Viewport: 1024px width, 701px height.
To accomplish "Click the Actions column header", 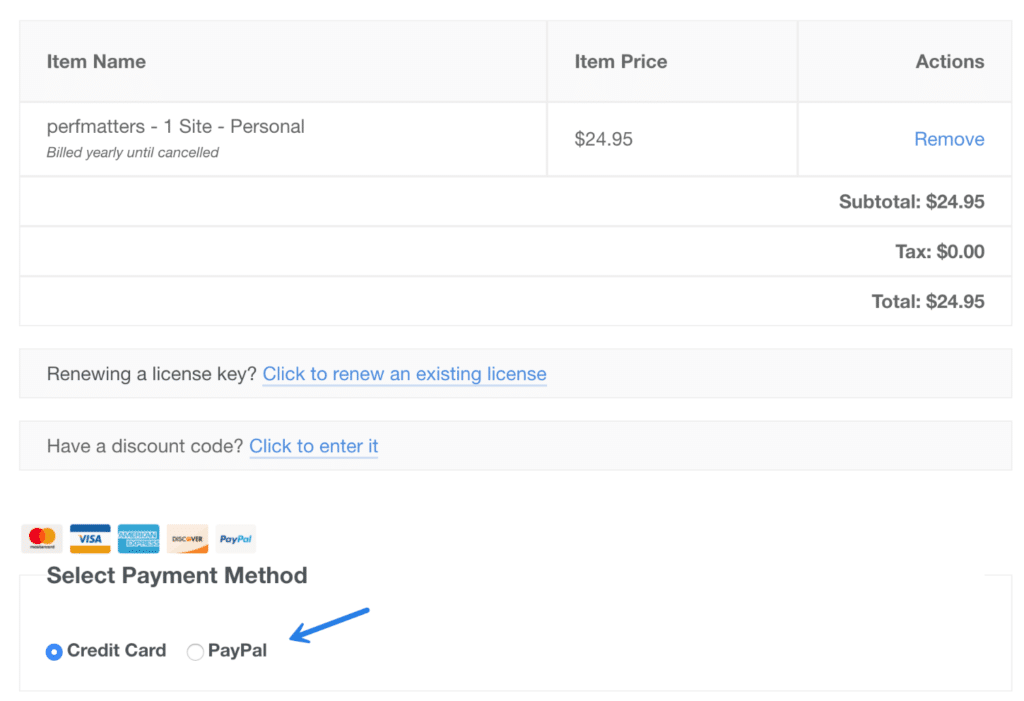I will pos(947,61).
